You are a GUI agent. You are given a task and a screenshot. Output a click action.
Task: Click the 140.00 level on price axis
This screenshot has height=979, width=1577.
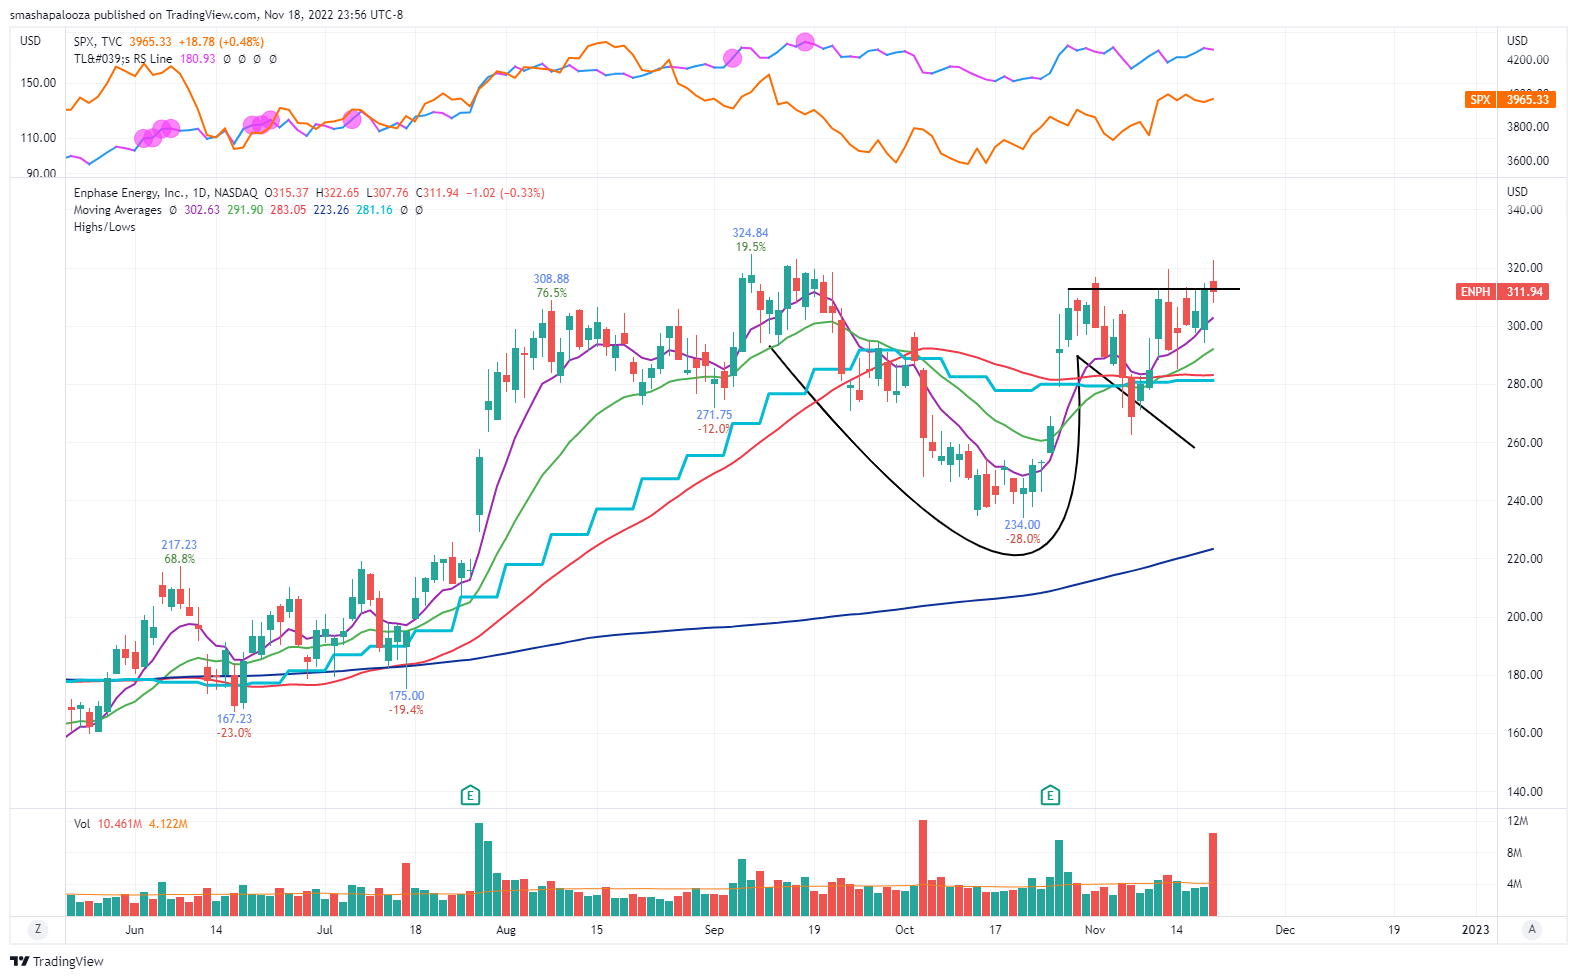[1524, 792]
